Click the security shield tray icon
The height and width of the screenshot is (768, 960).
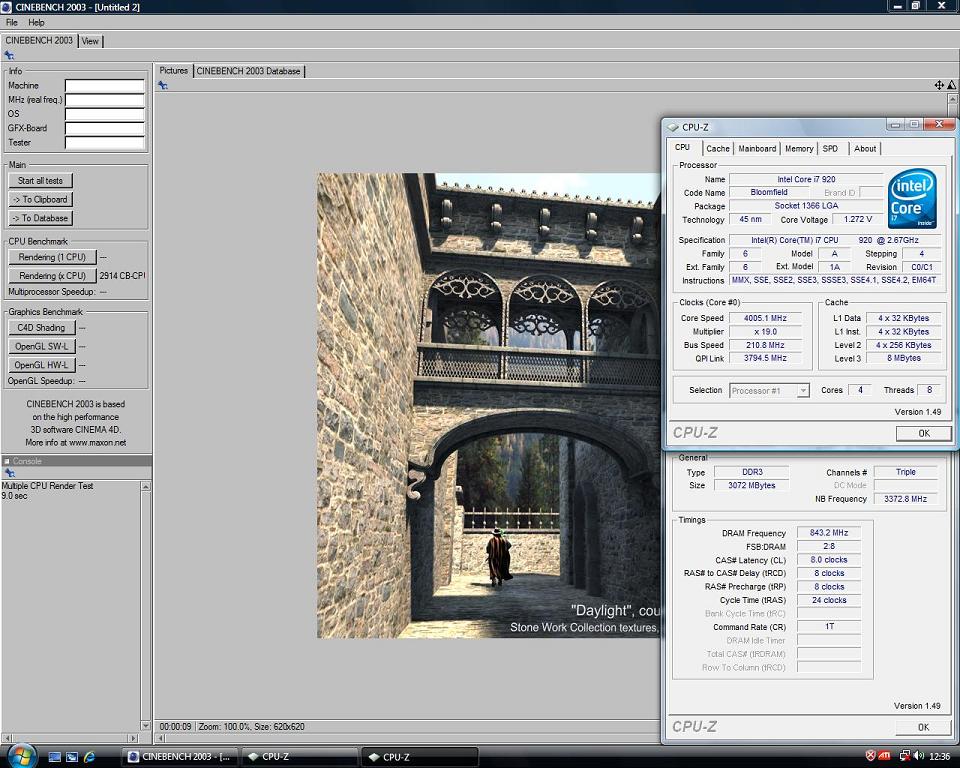point(870,756)
